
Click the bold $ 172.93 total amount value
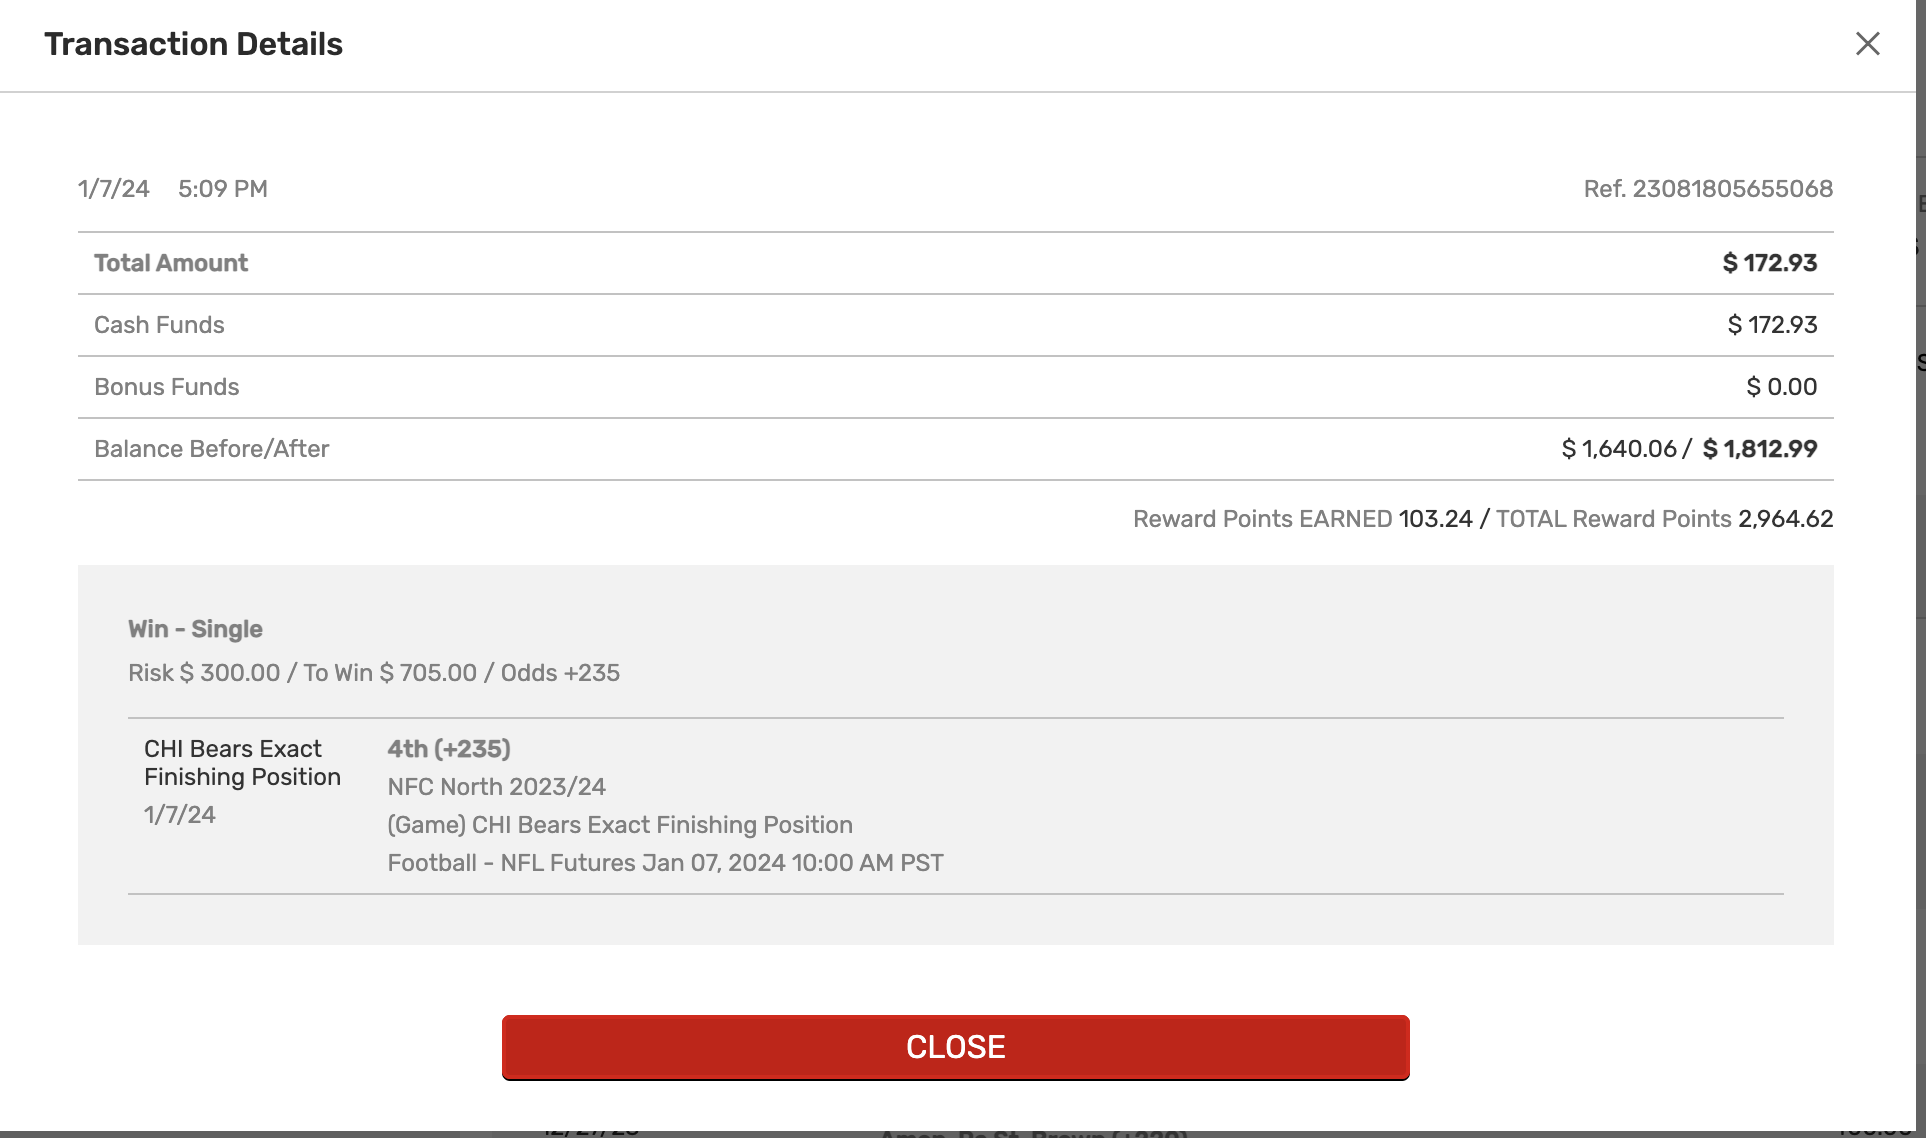[1769, 263]
